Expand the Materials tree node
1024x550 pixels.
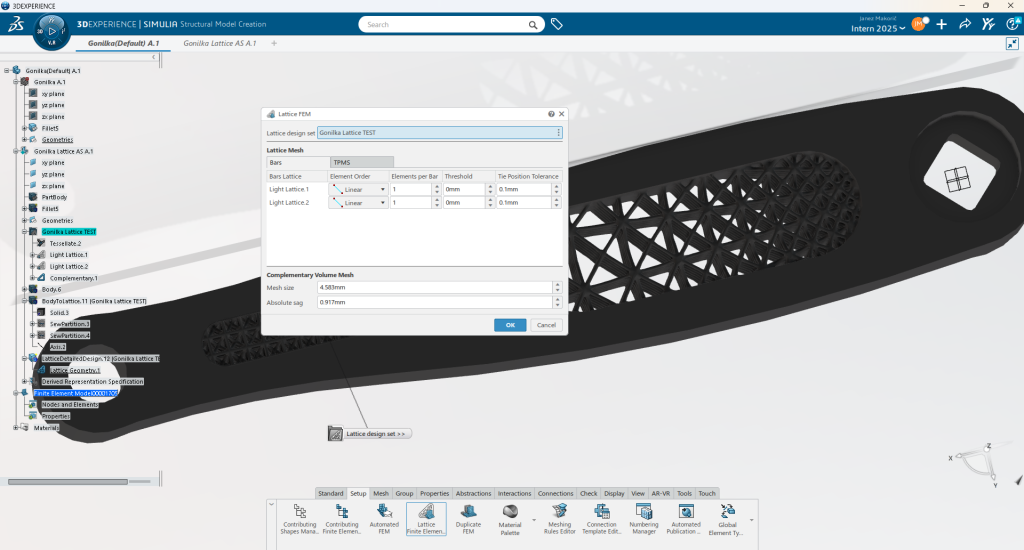[x=16, y=428]
